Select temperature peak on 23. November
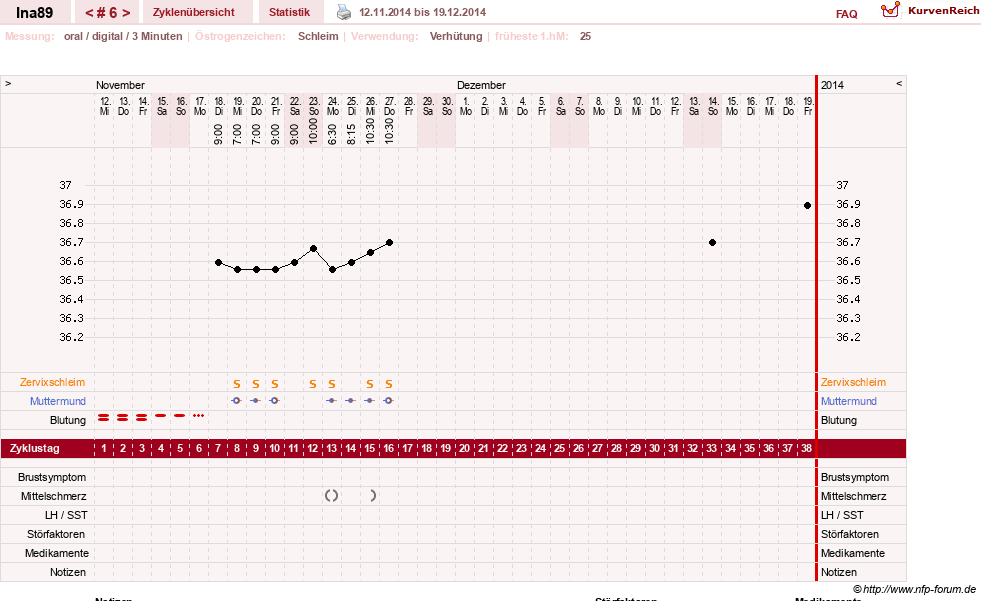The image size is (981, 601). coord(313,248)
